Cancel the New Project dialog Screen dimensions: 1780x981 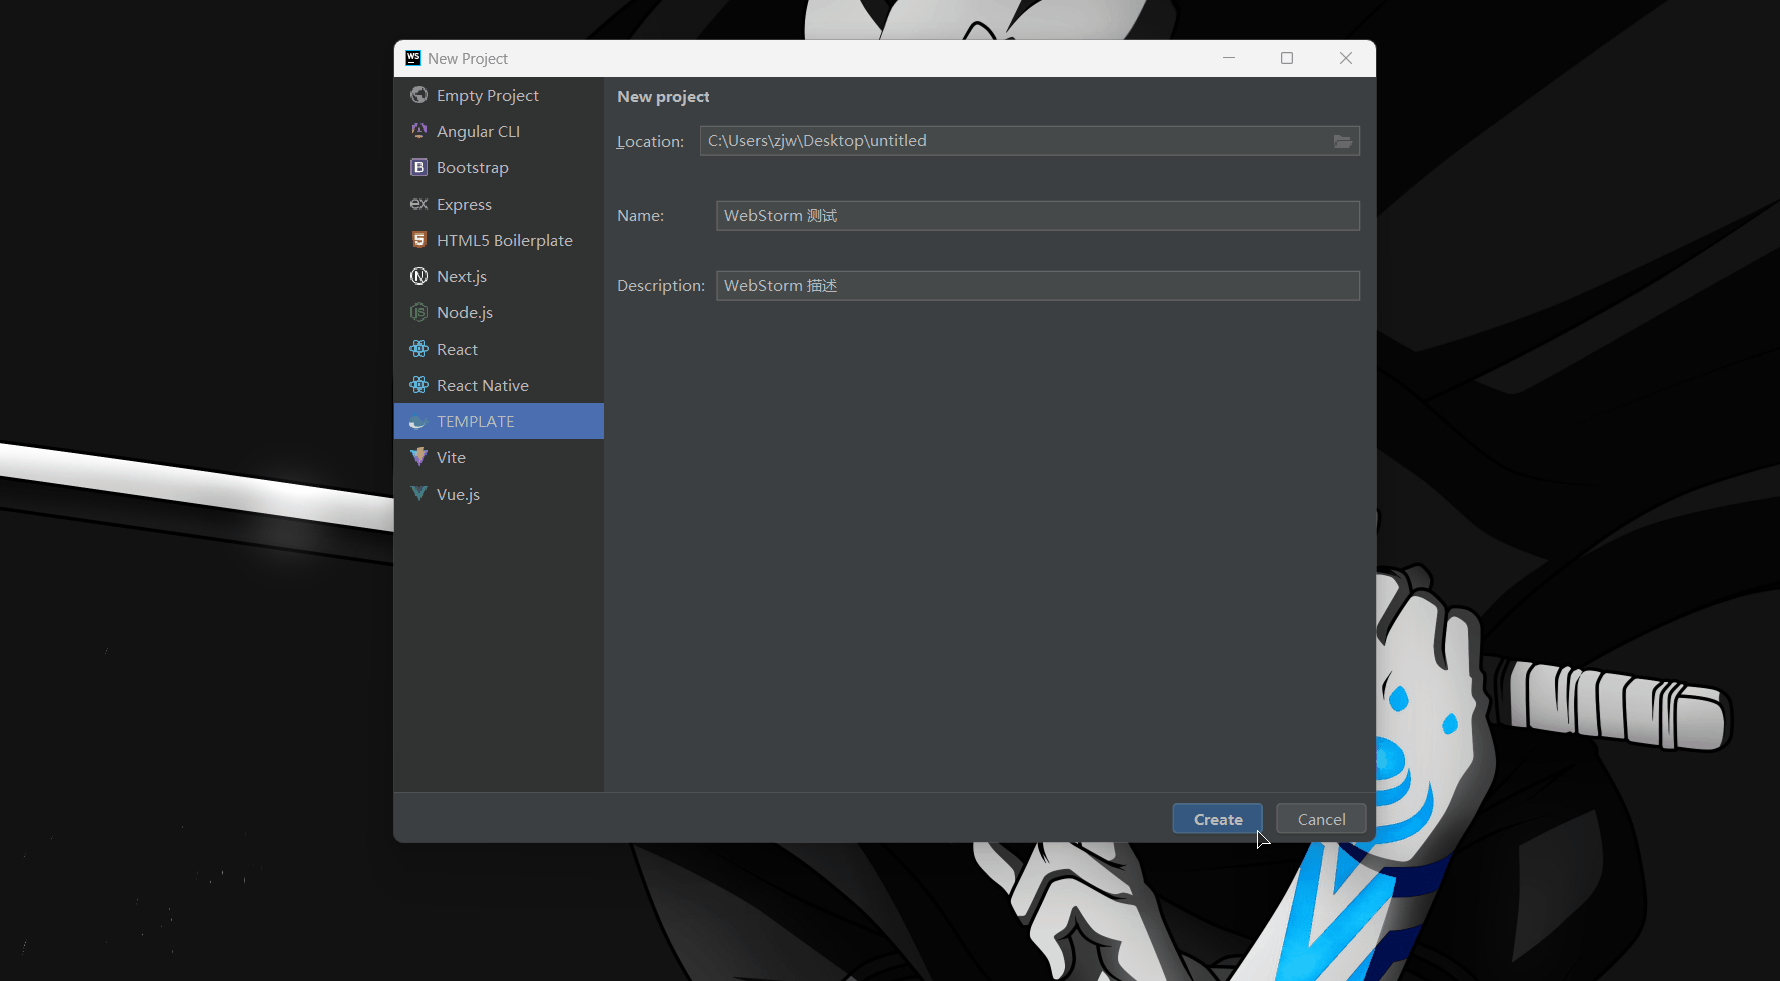pos(1321,819)
